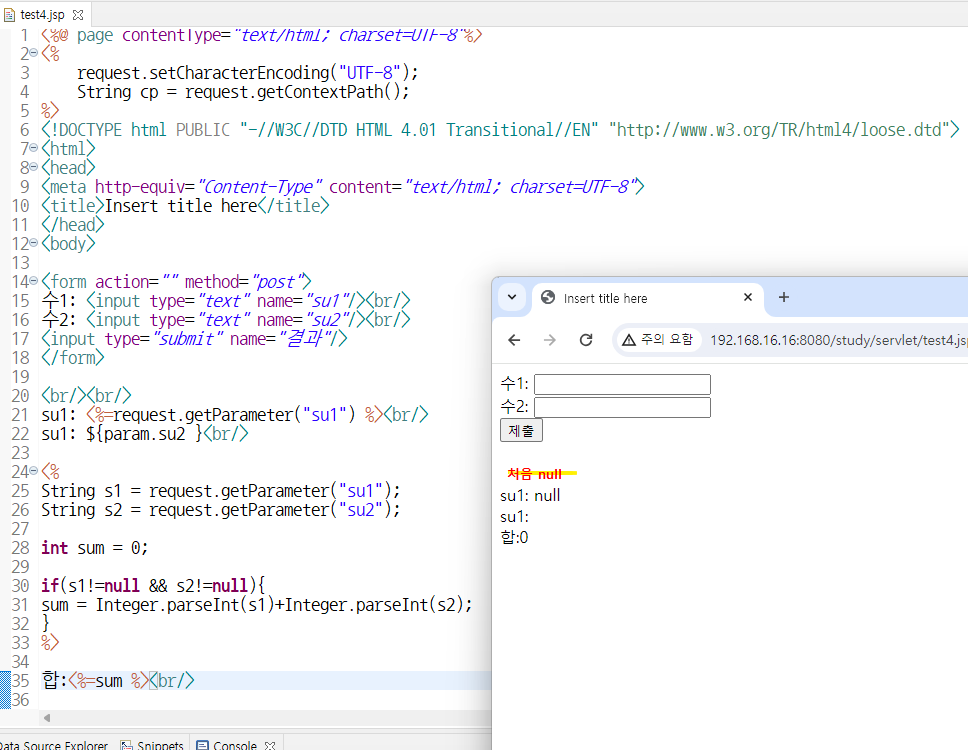Click the test4.jsp file icon in the editor tab
968x750 pixels.
[9, 14]
